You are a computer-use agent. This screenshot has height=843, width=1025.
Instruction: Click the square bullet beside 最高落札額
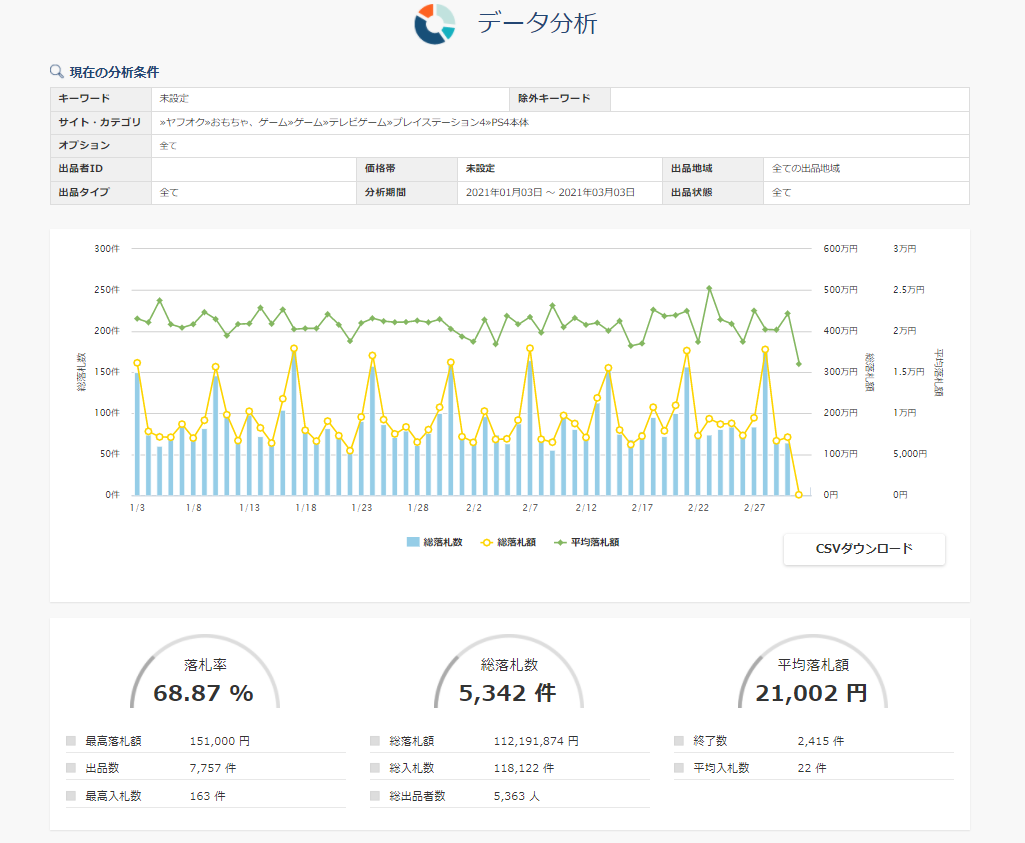71,741
